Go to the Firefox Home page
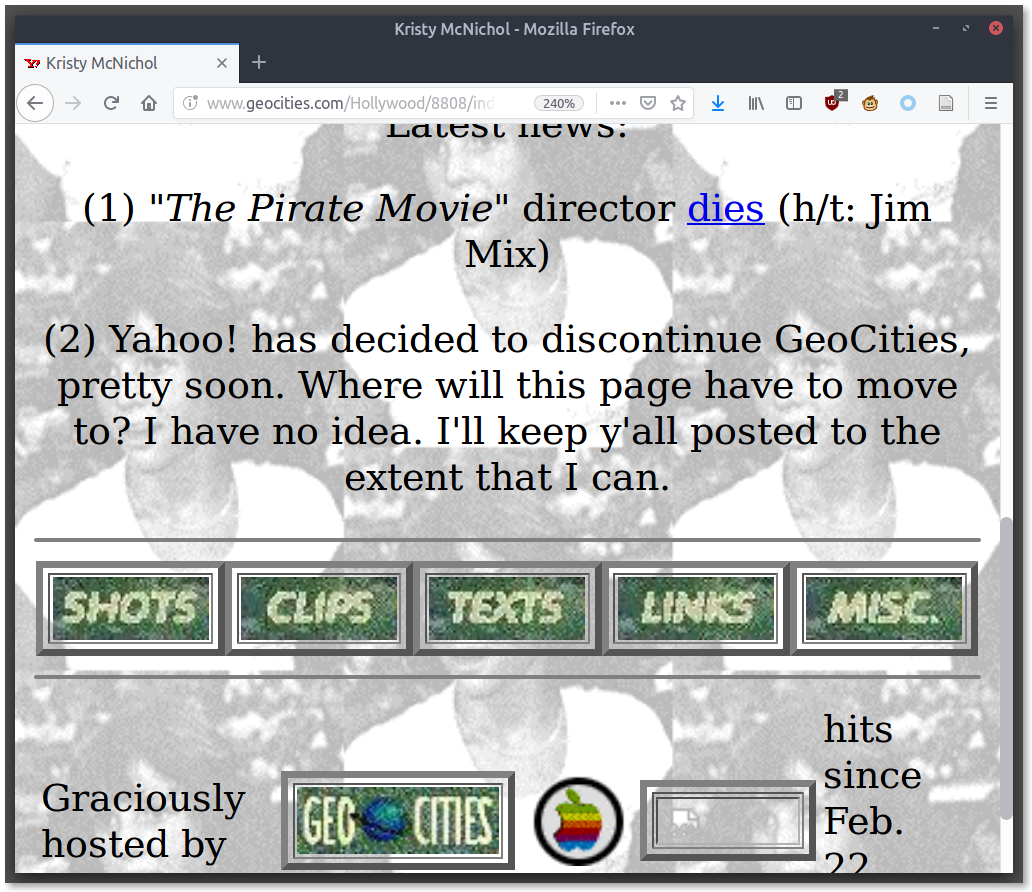This screenshot has width=1032, height=892. [149, 103]
